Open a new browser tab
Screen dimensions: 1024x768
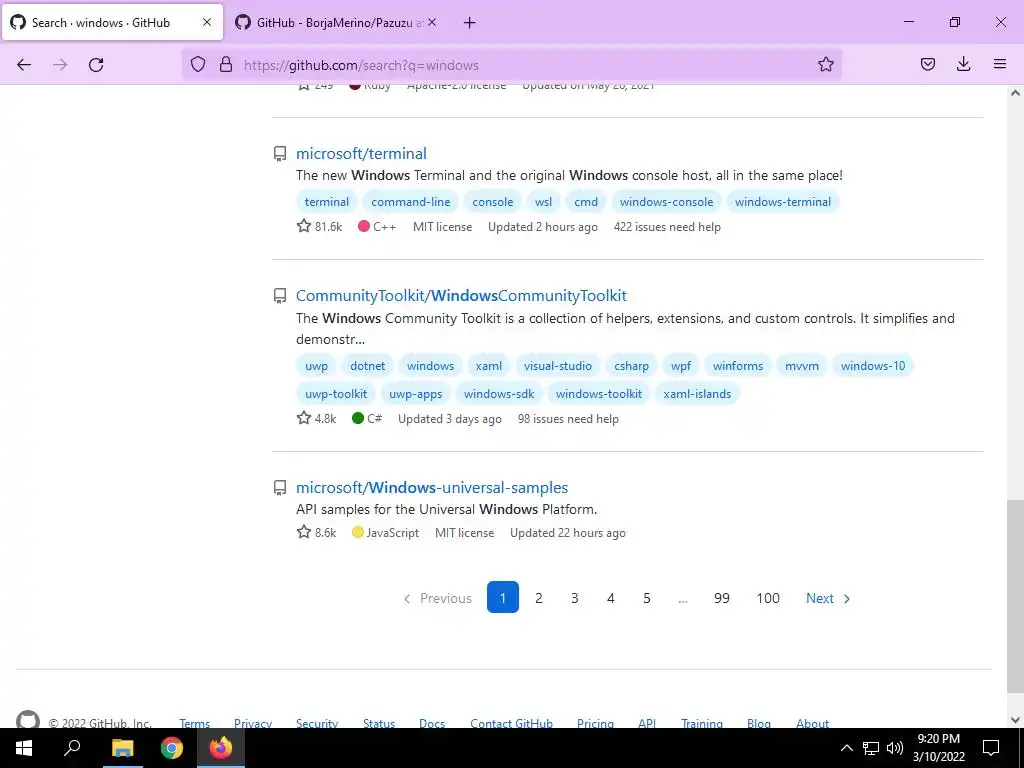[x=469, y=23]
